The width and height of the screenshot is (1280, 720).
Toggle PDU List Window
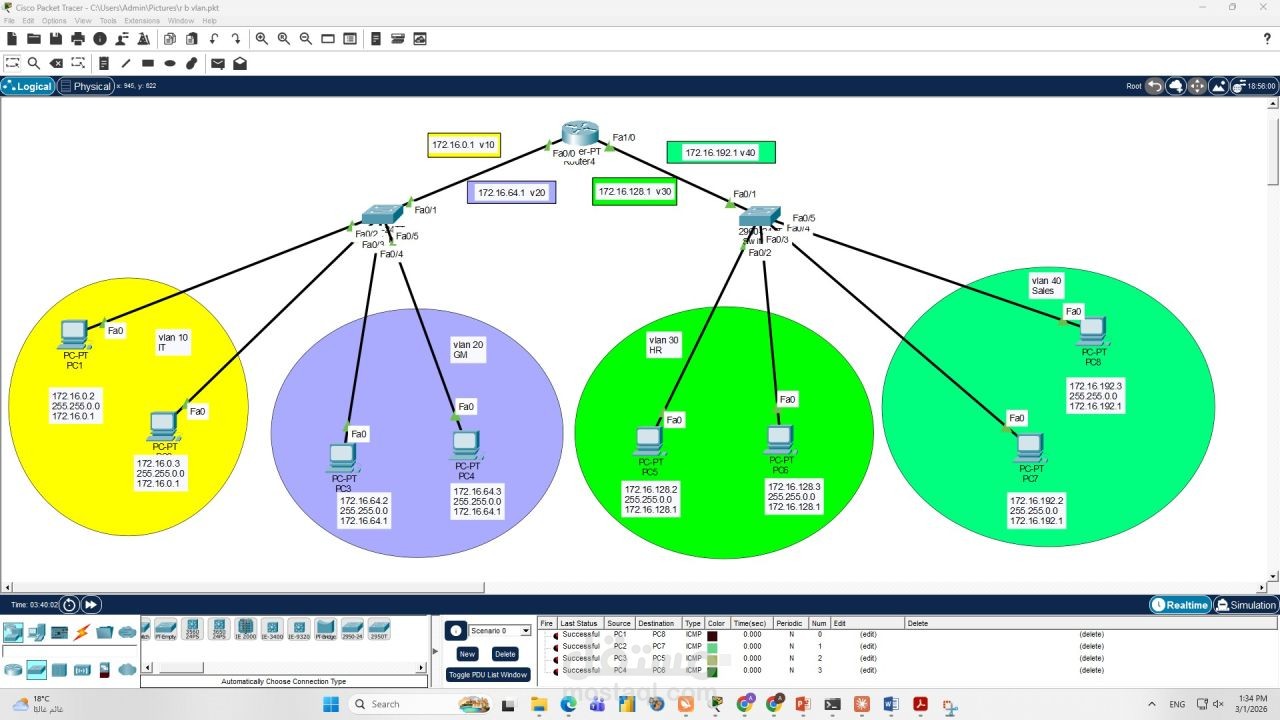pos(489,674)
